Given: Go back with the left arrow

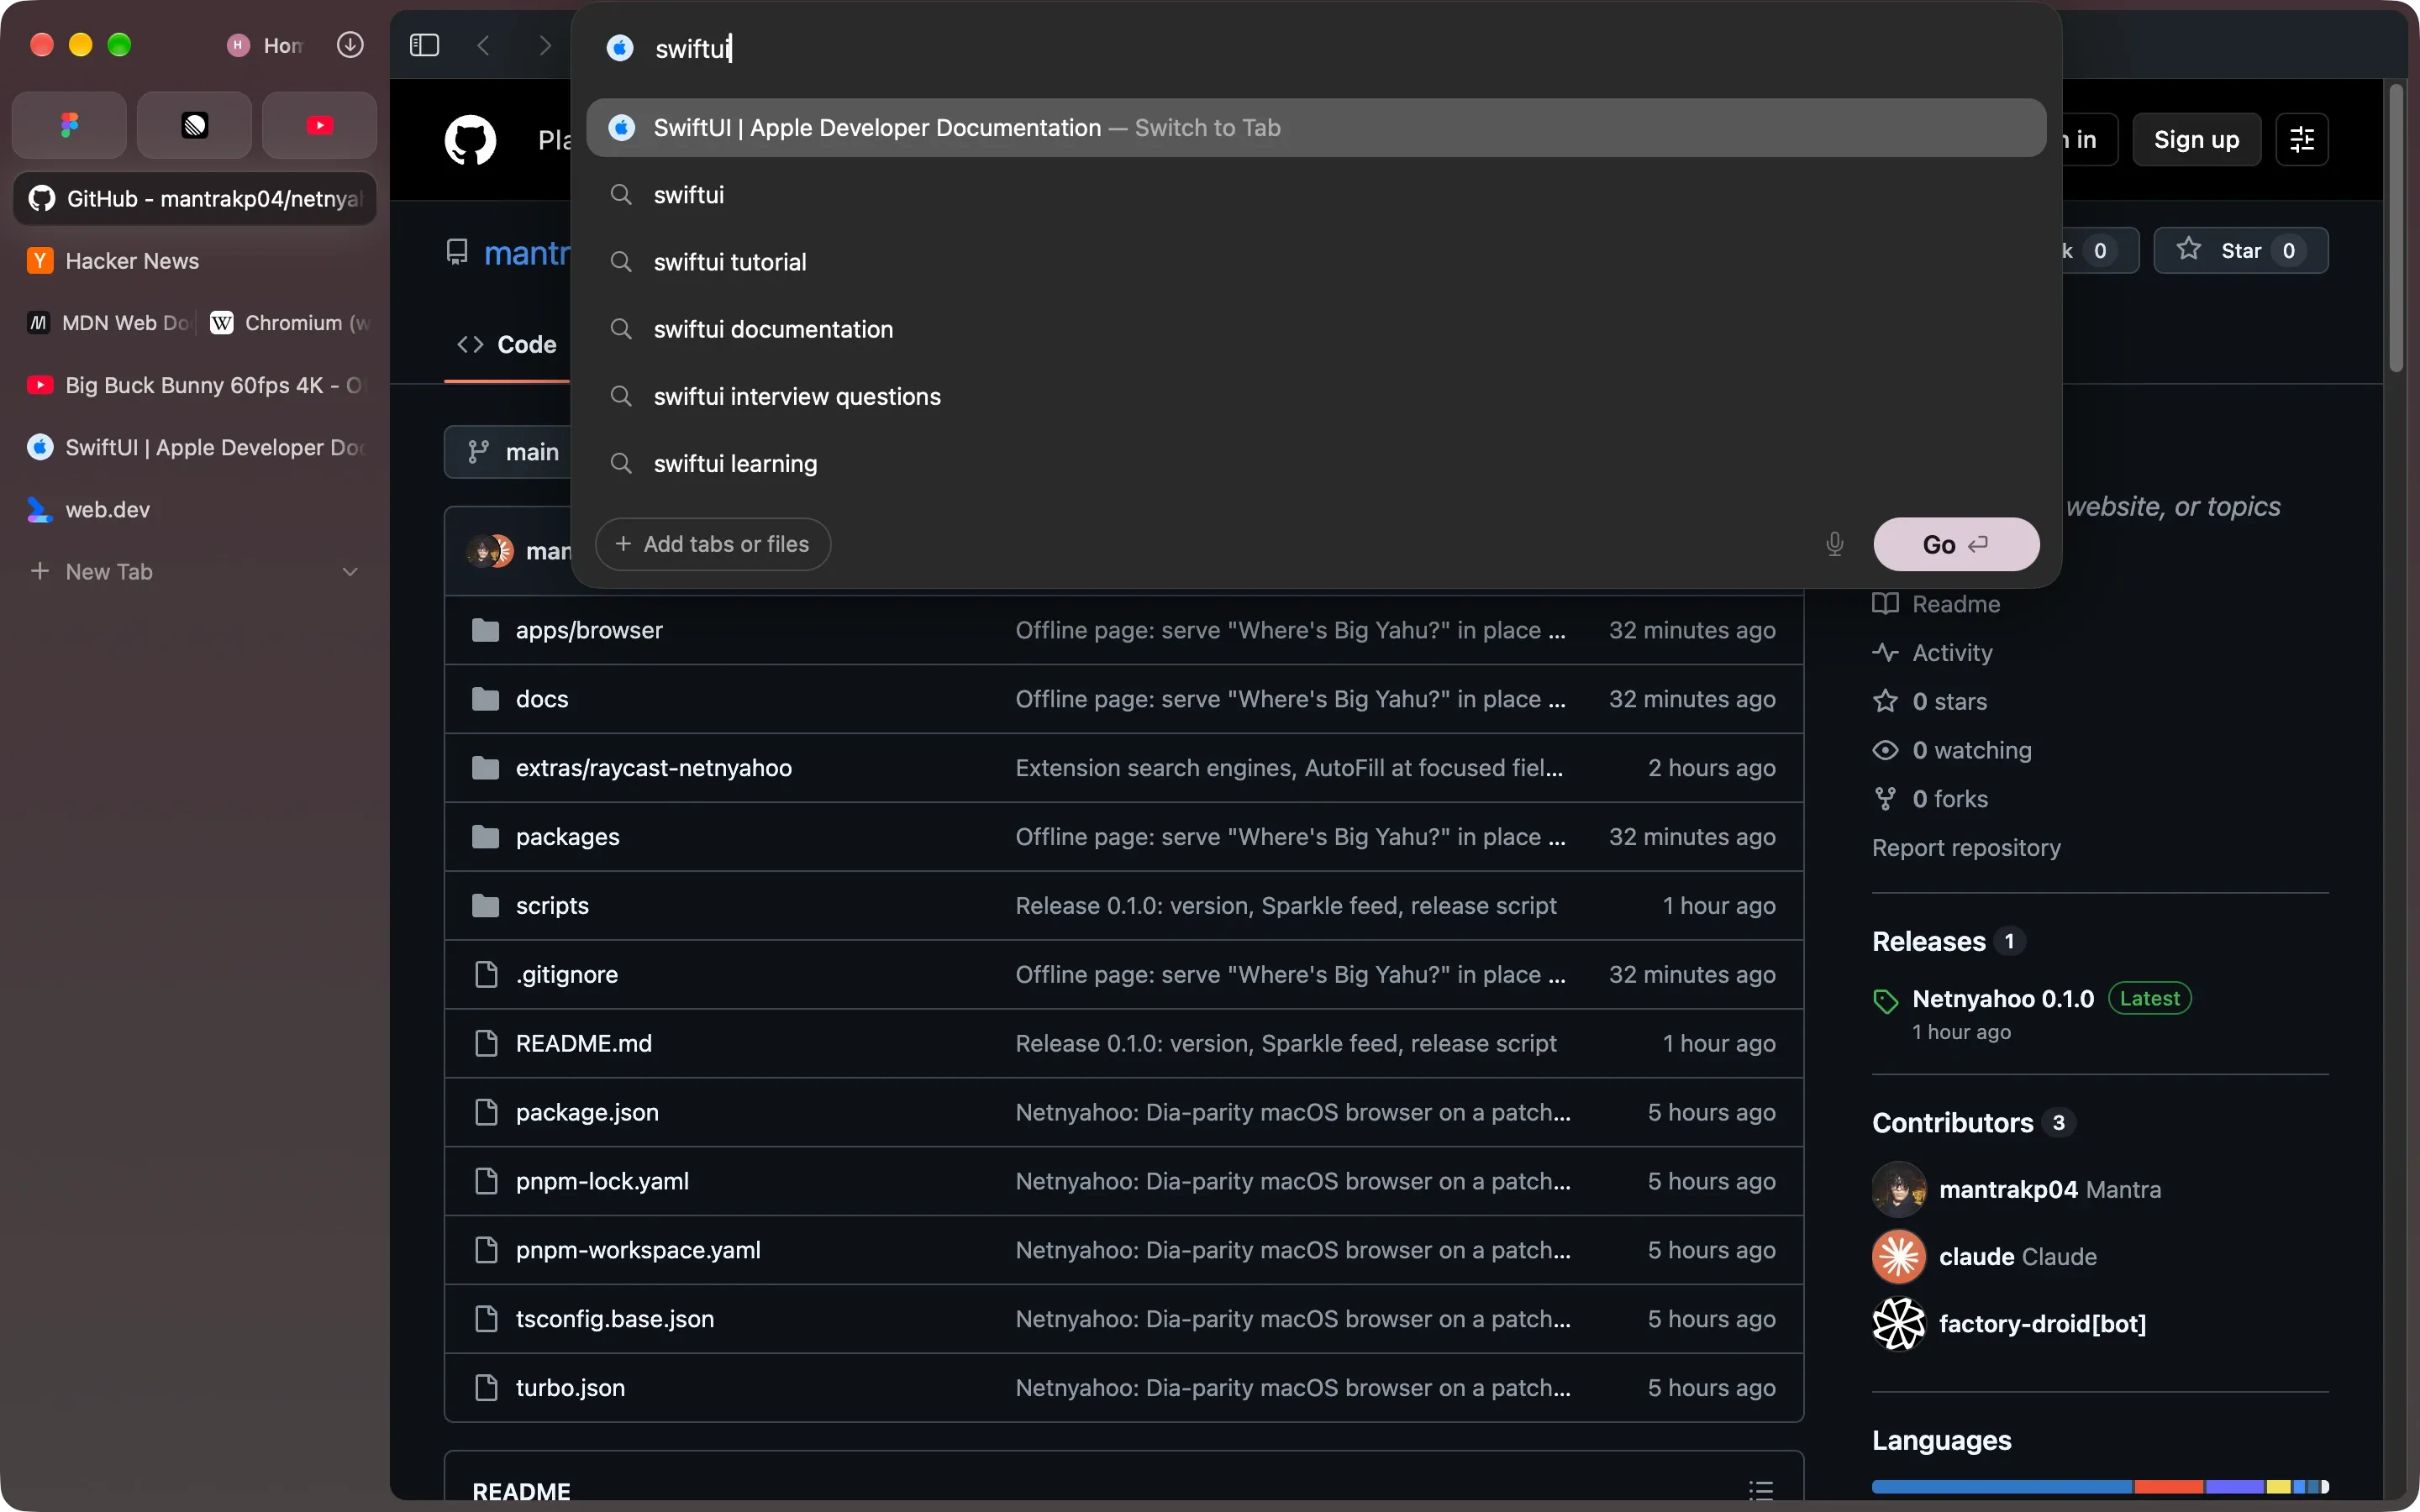Looking at the screenshot, I should pyautogui.click(x=484, y=45).
